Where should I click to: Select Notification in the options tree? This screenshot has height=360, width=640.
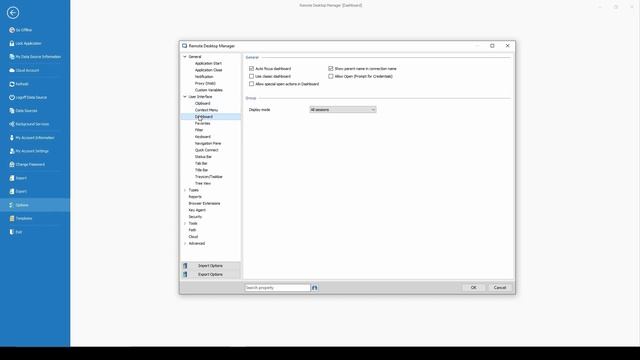pyautogui.click(x=204, y=77)
